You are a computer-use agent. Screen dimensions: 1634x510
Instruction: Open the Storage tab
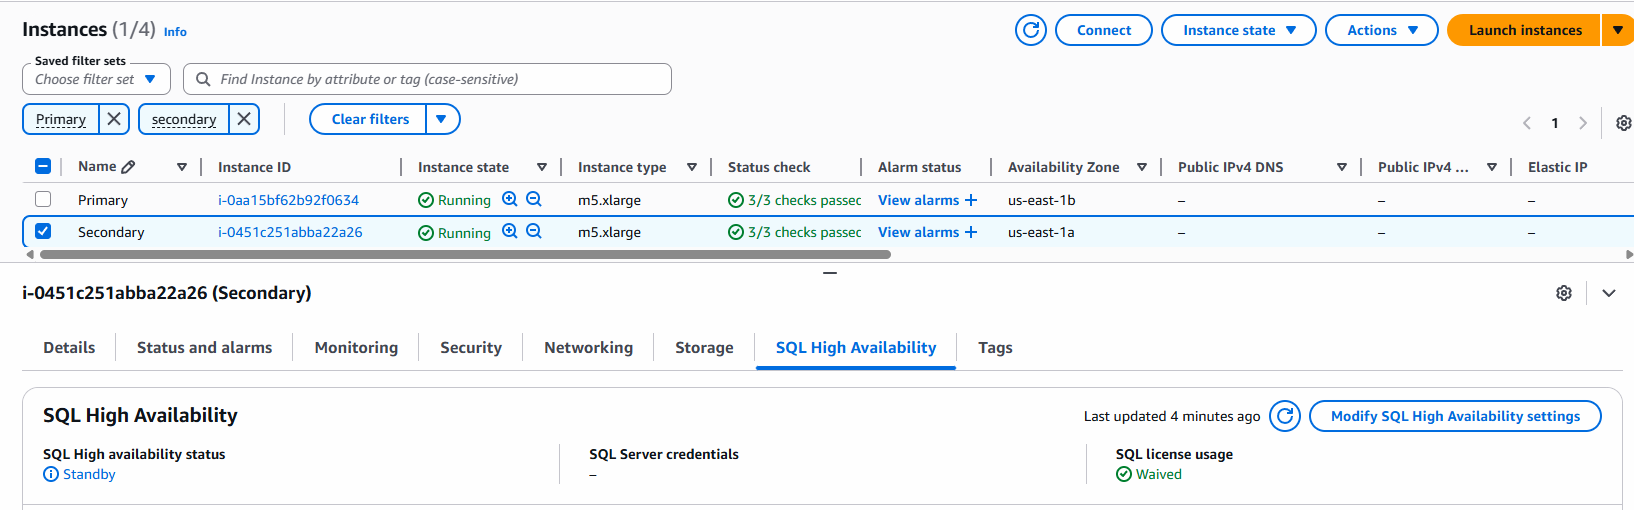coord(704,347)
